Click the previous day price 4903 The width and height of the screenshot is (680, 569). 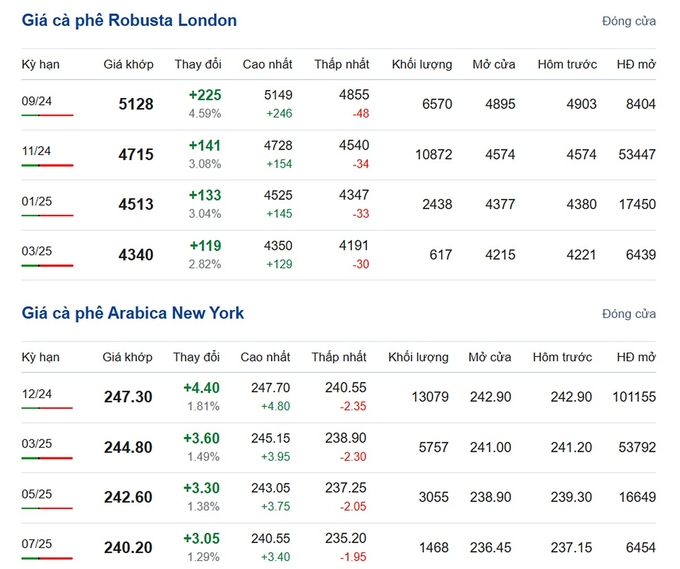pyautogui.click(x=582, y=104)
